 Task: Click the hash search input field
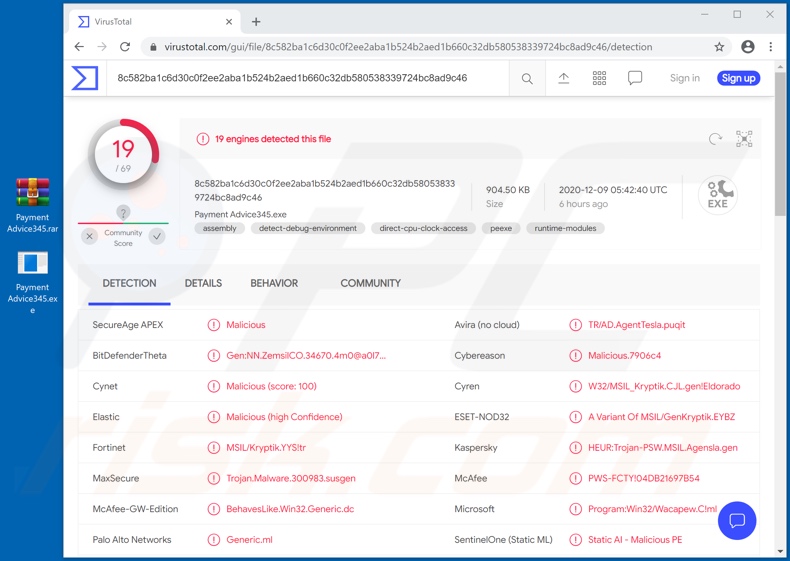pyautogui.click(x=307, y=78)
